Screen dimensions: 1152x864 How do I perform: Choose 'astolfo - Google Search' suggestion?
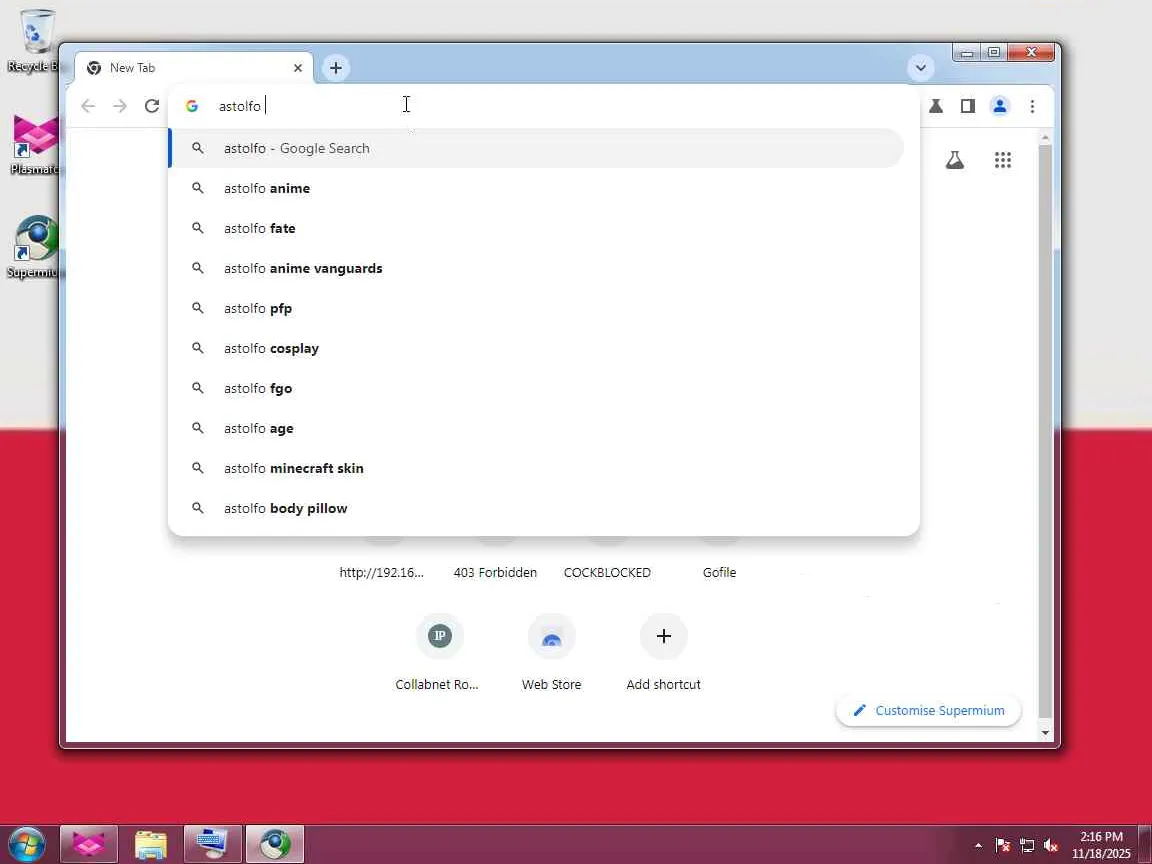[536, 148]
